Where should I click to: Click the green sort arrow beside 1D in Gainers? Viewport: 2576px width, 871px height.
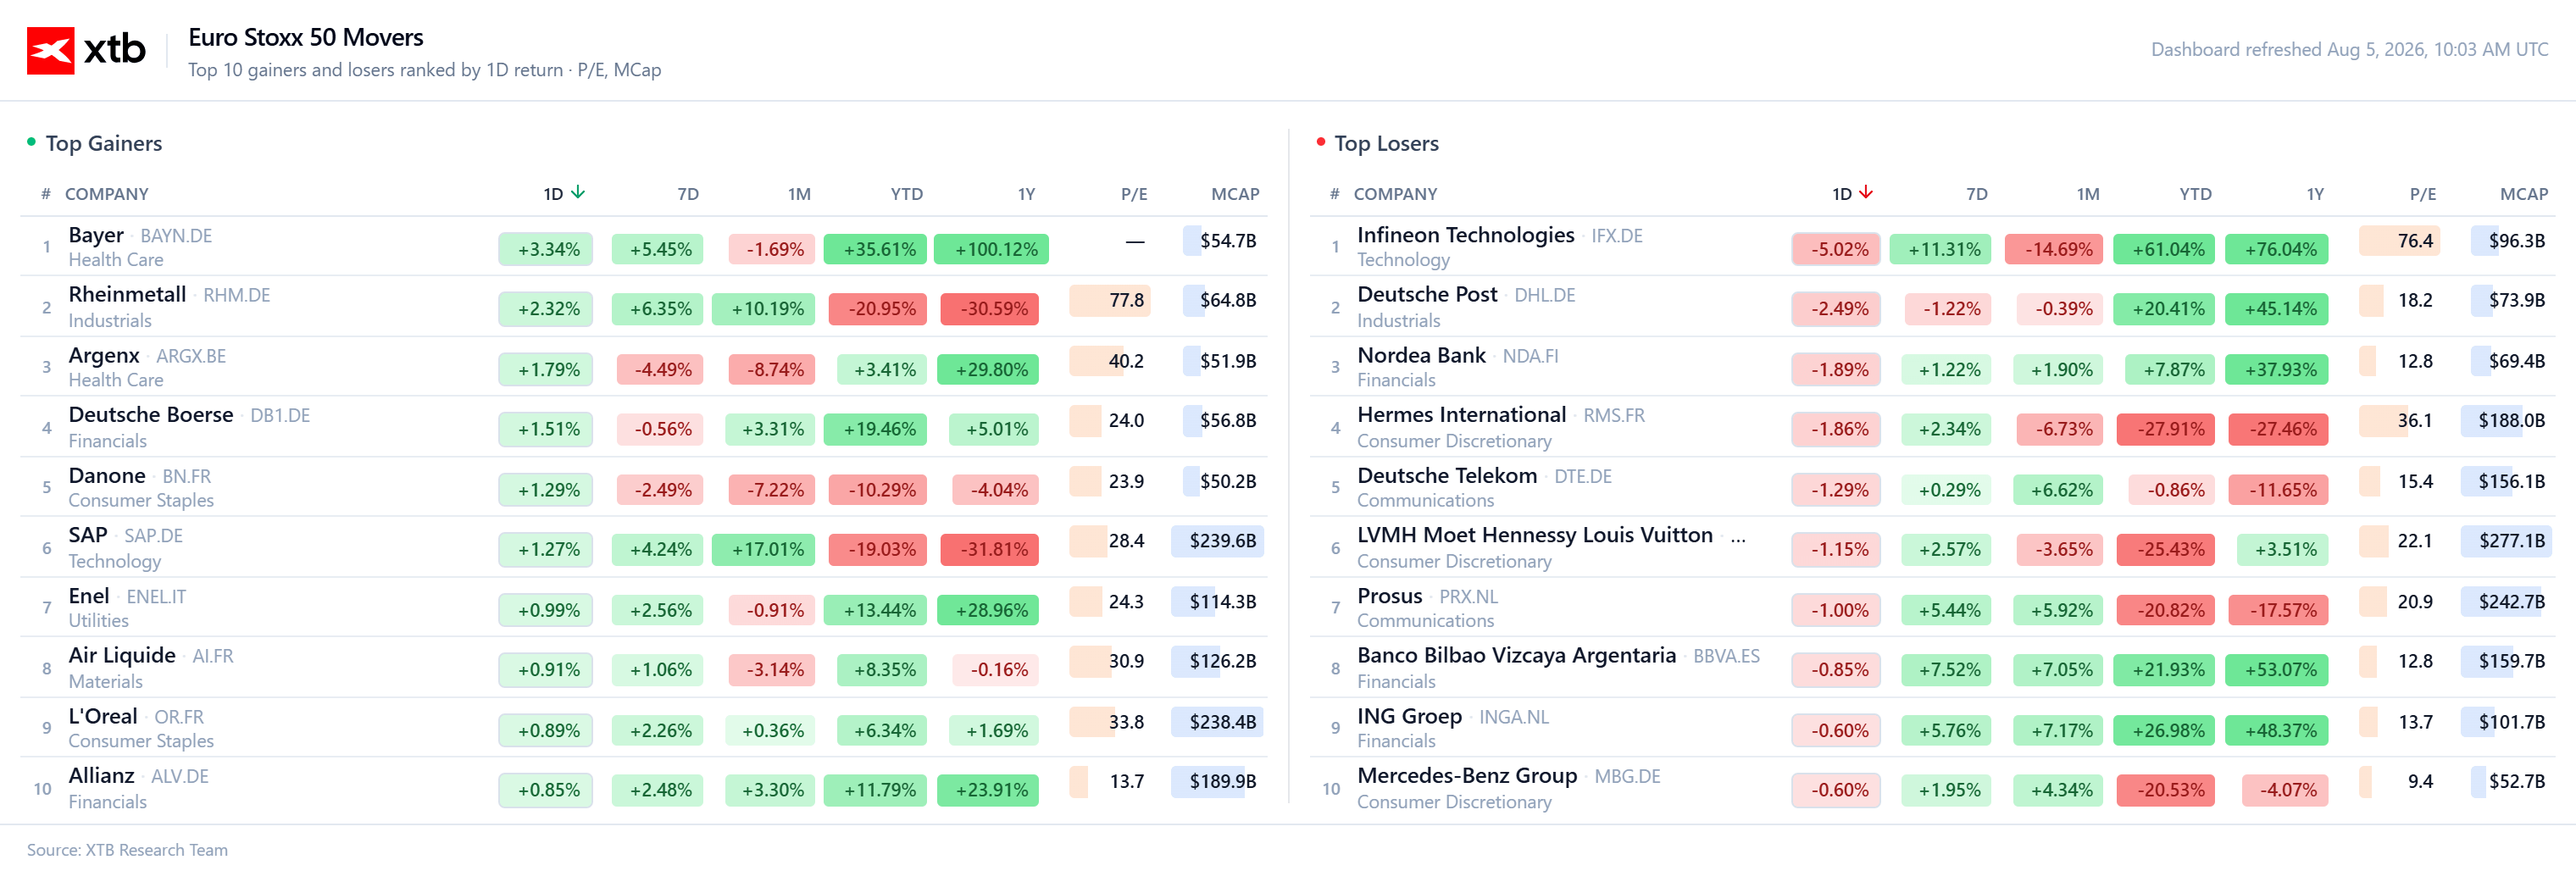pyautogui.click(x=577, y=192)
